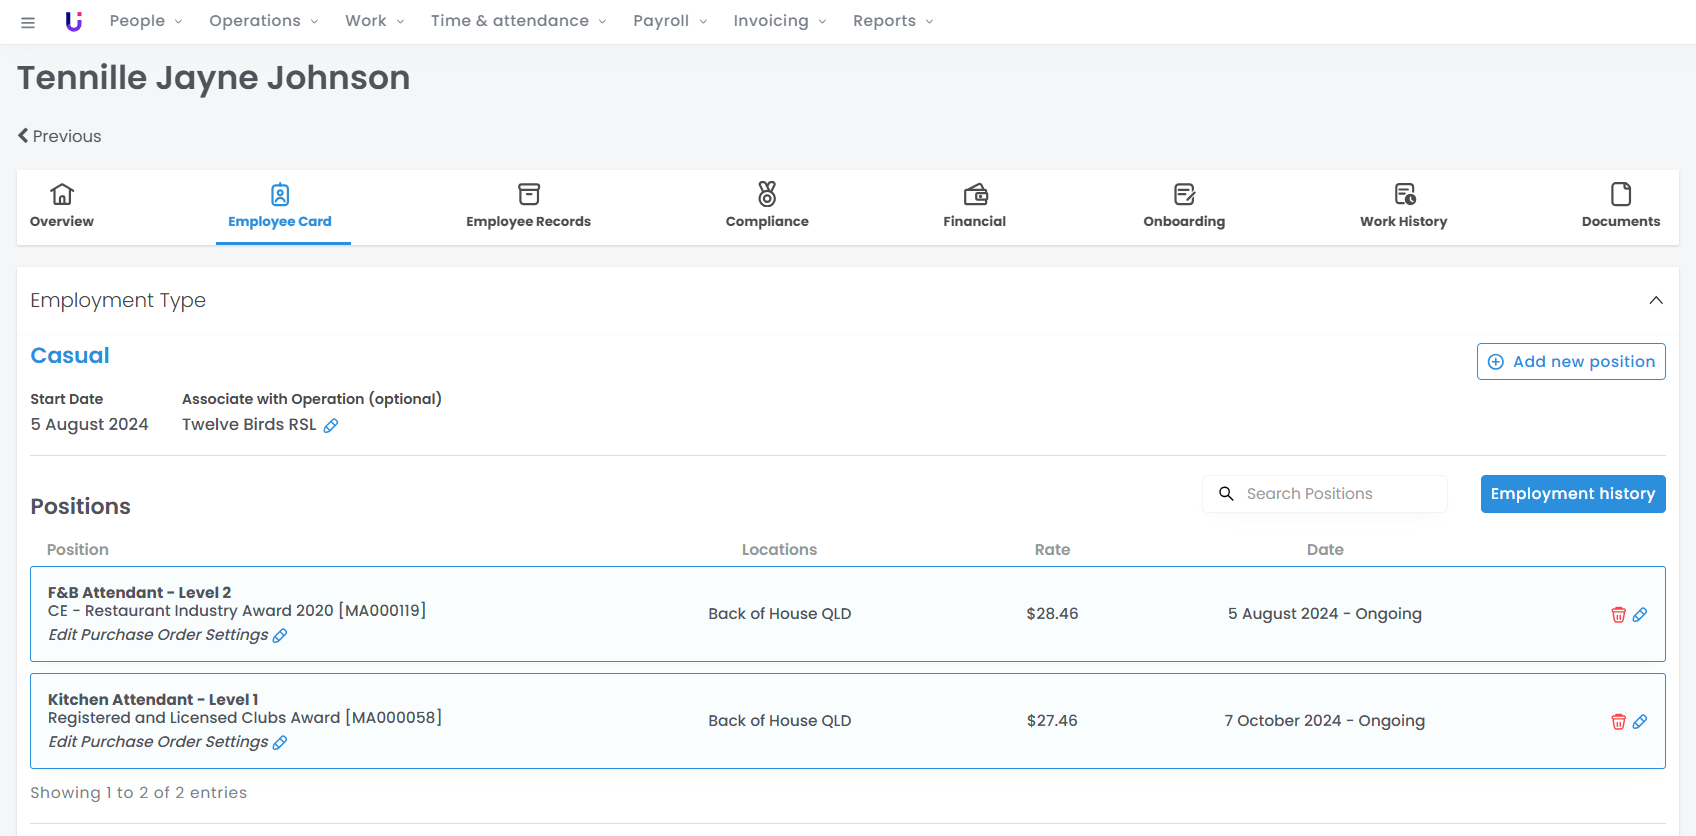Screen dimensions: 1696x836
Task: Edit the F&B Attendant position with pencil
Action: pyautogui.click(x=1640, y=614)
